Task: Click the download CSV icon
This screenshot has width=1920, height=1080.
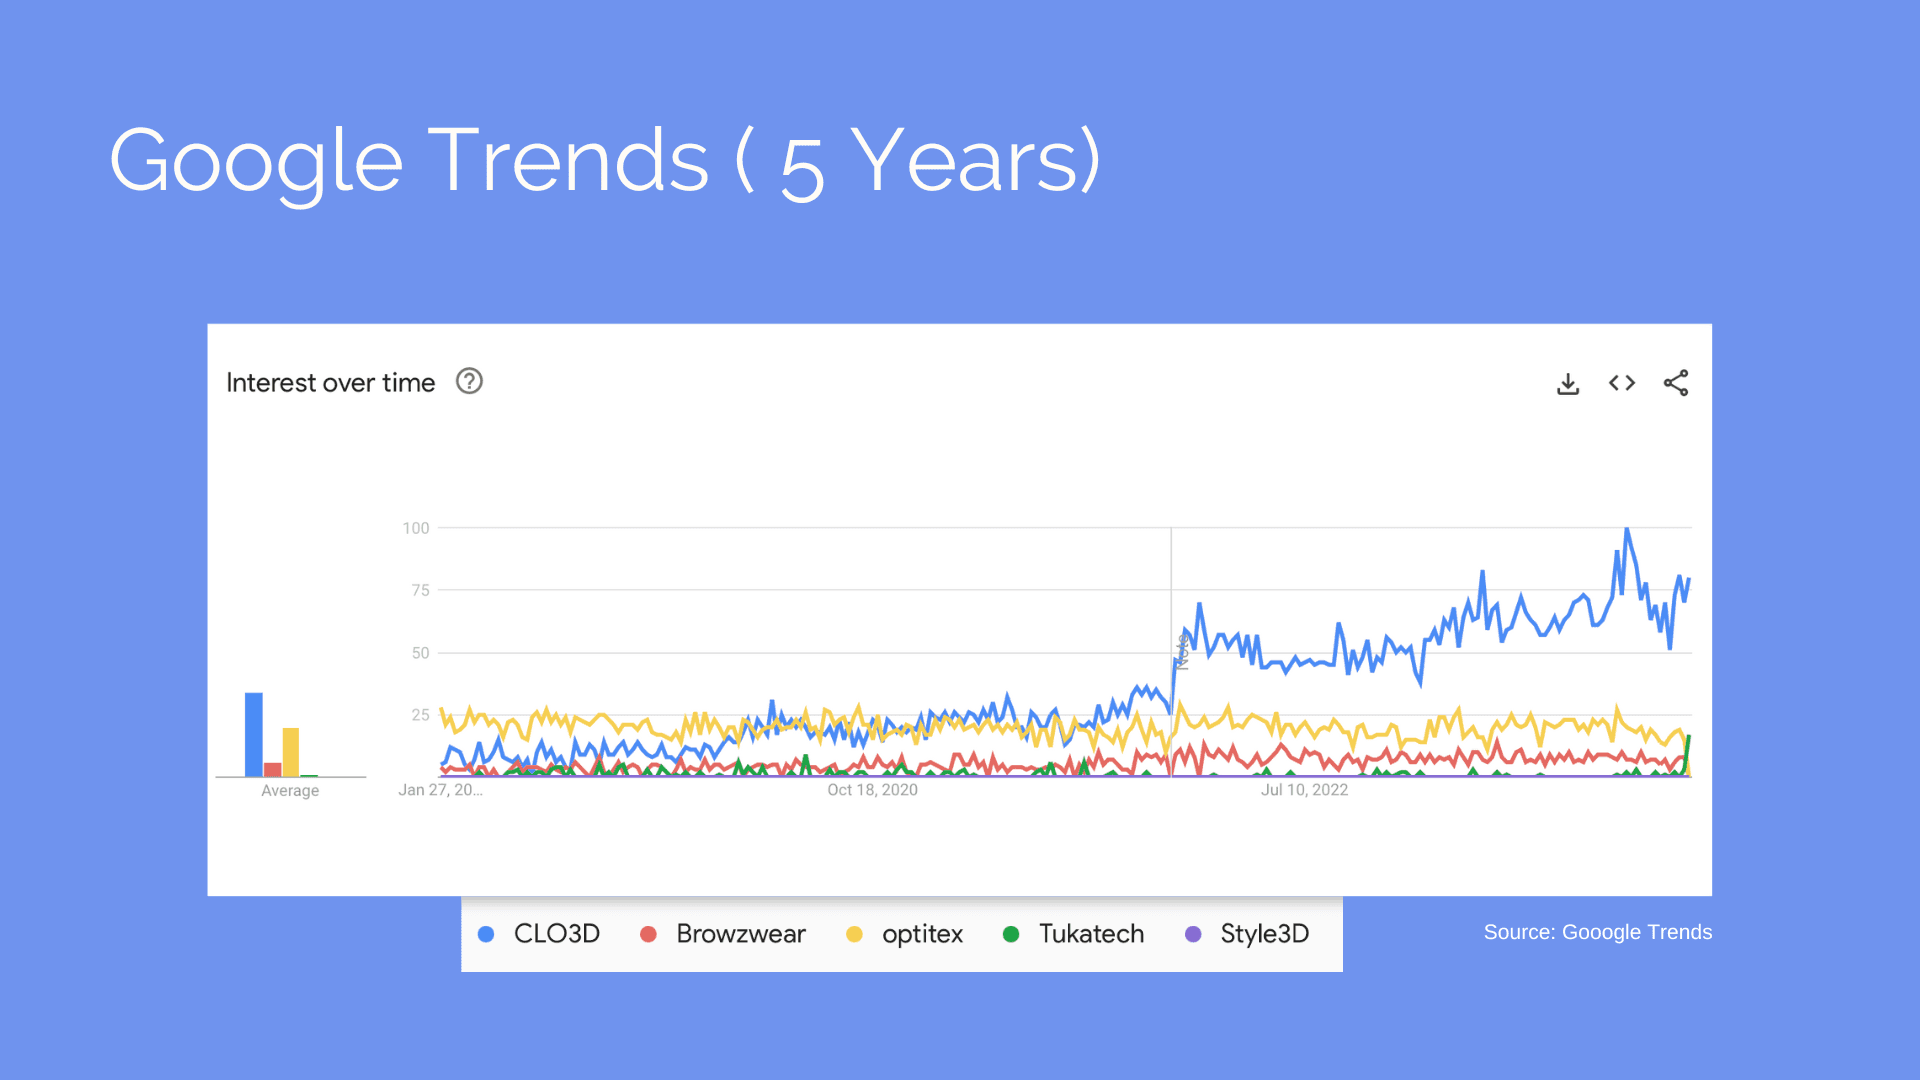Action: click(x=1568, y=383)
